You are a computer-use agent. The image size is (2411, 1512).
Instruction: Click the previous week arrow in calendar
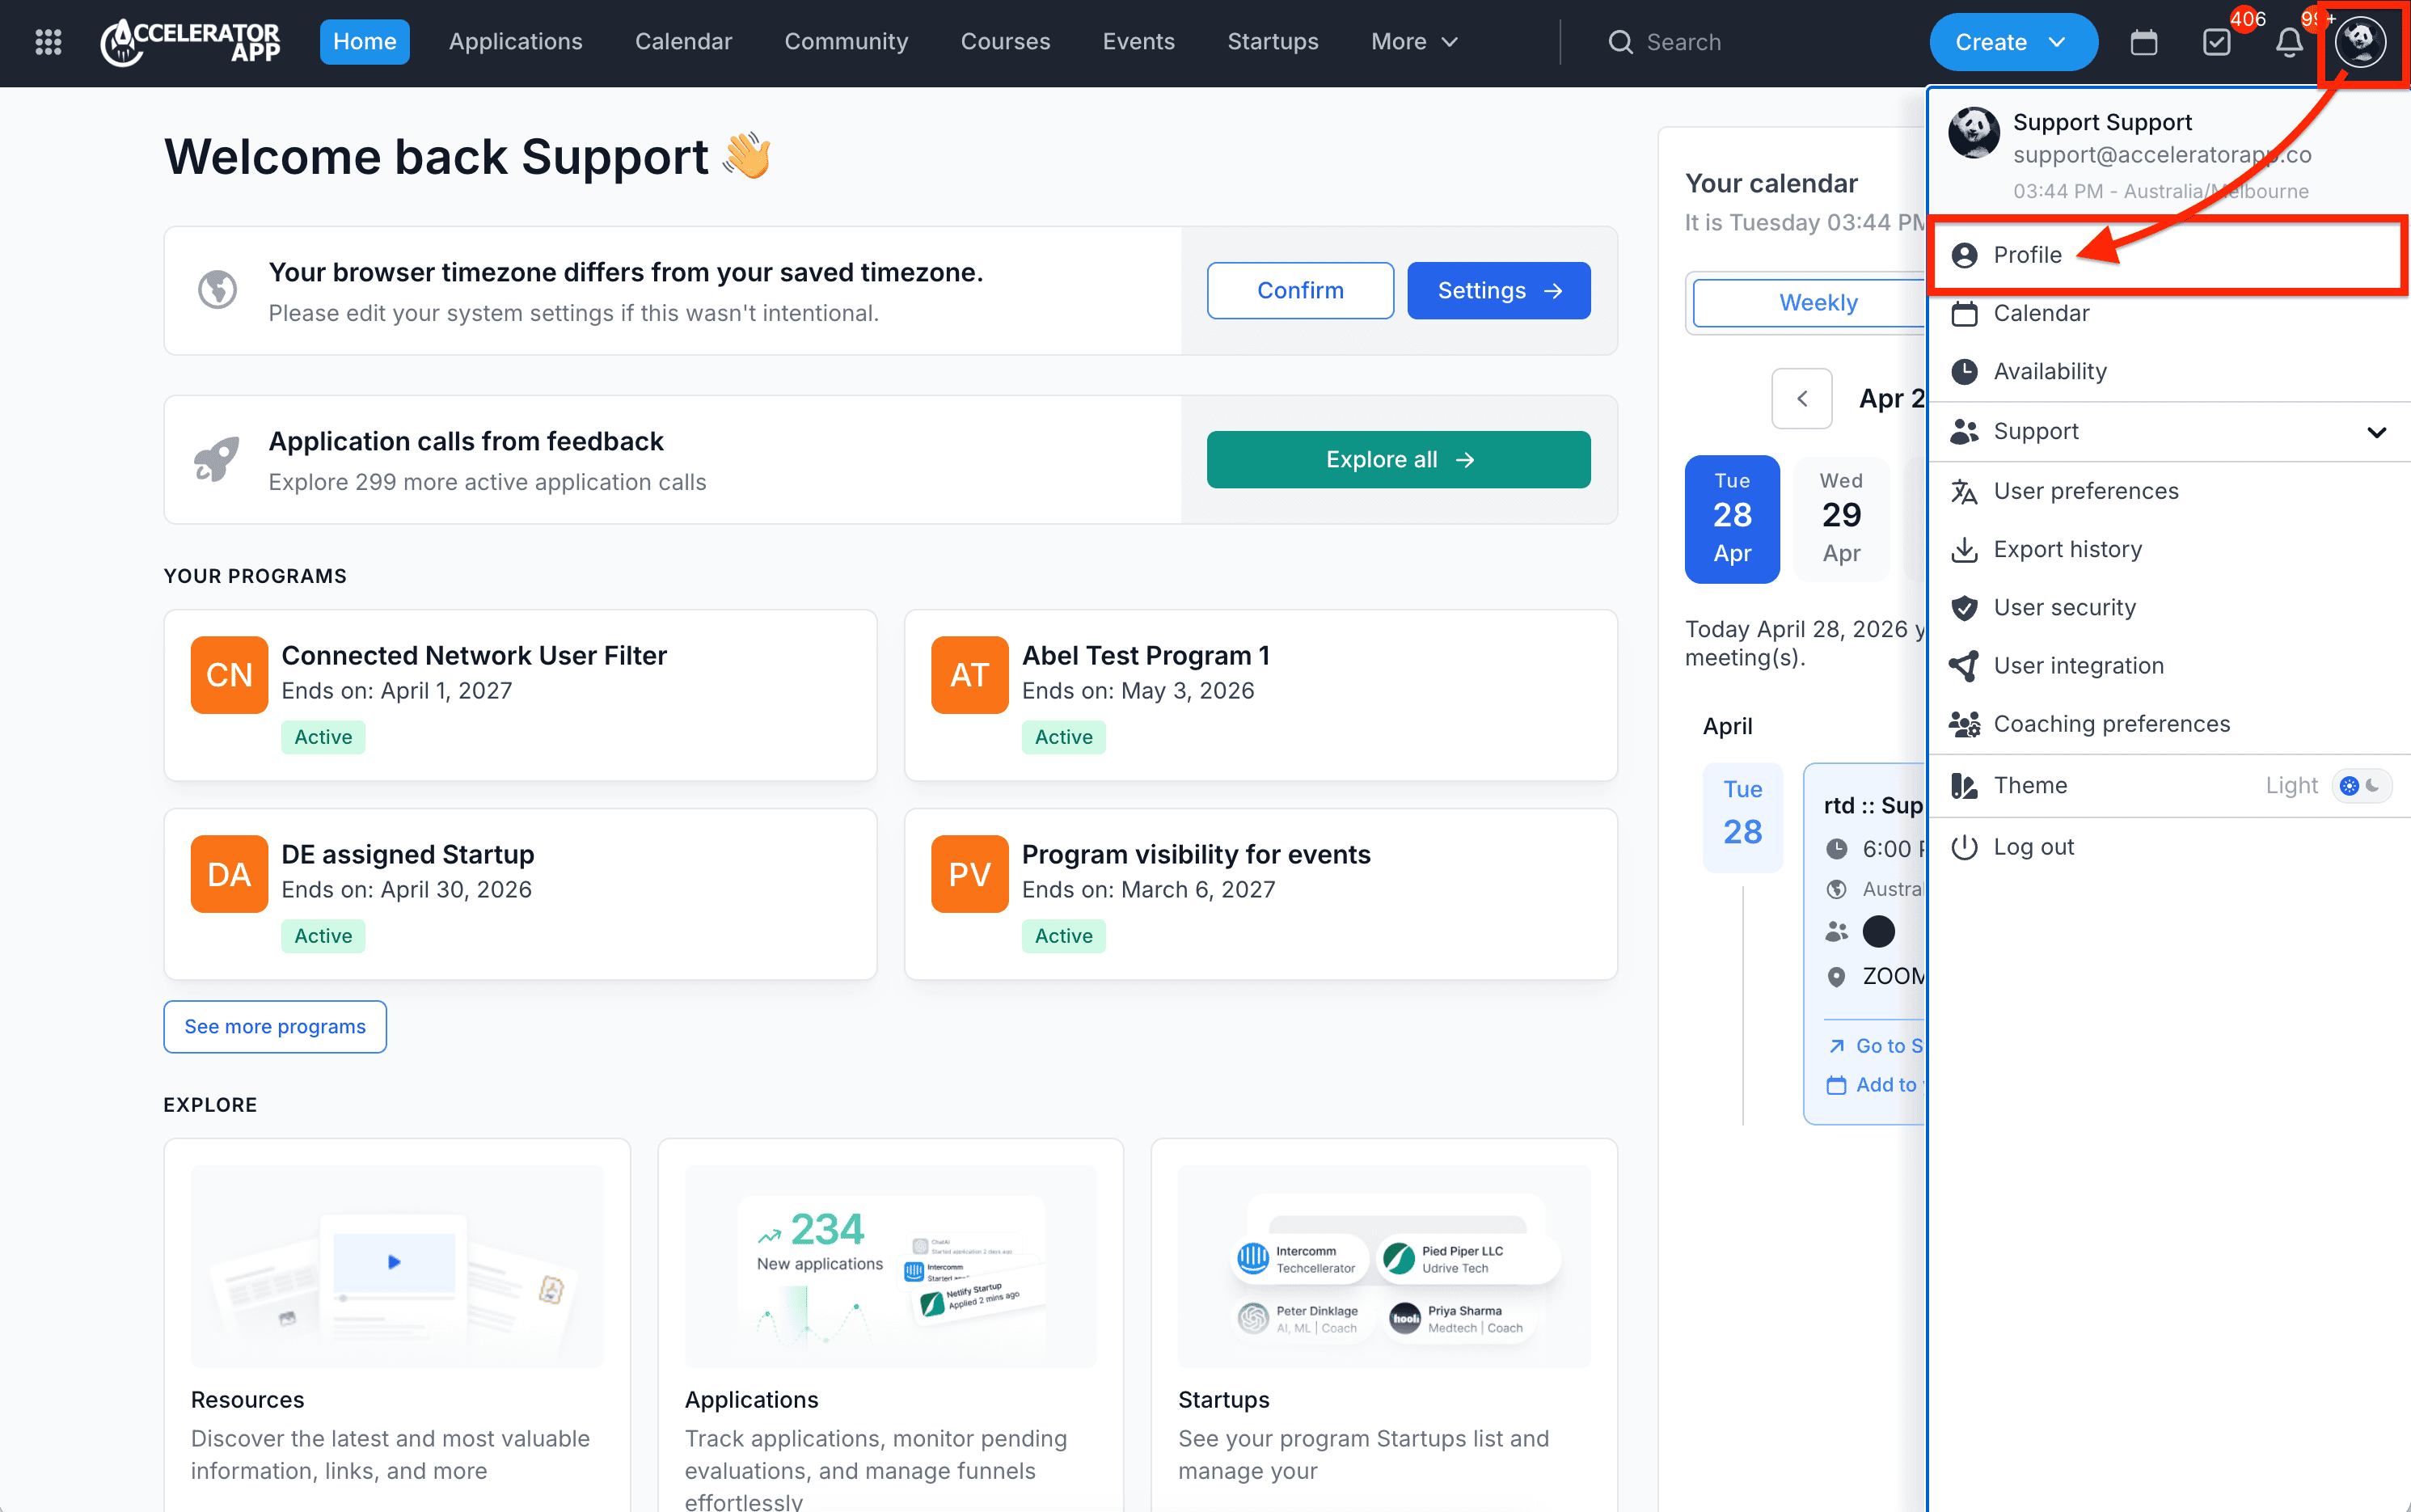point(1801,398)
